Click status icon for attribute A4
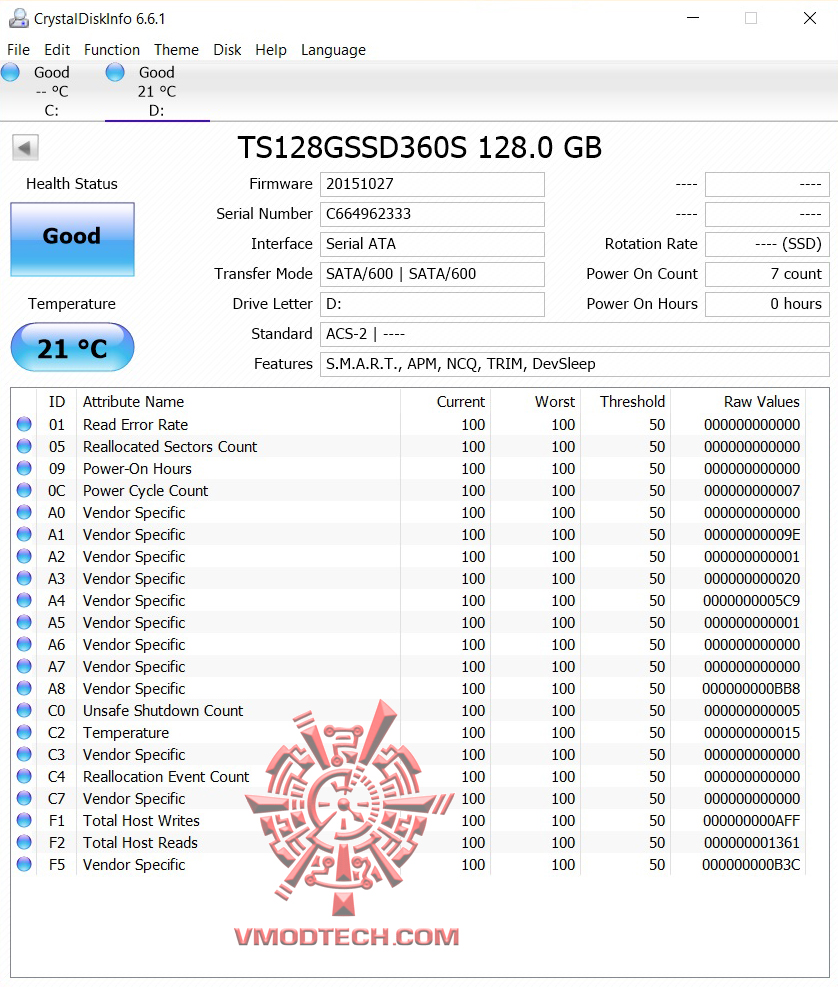 (x=24, y=601)
